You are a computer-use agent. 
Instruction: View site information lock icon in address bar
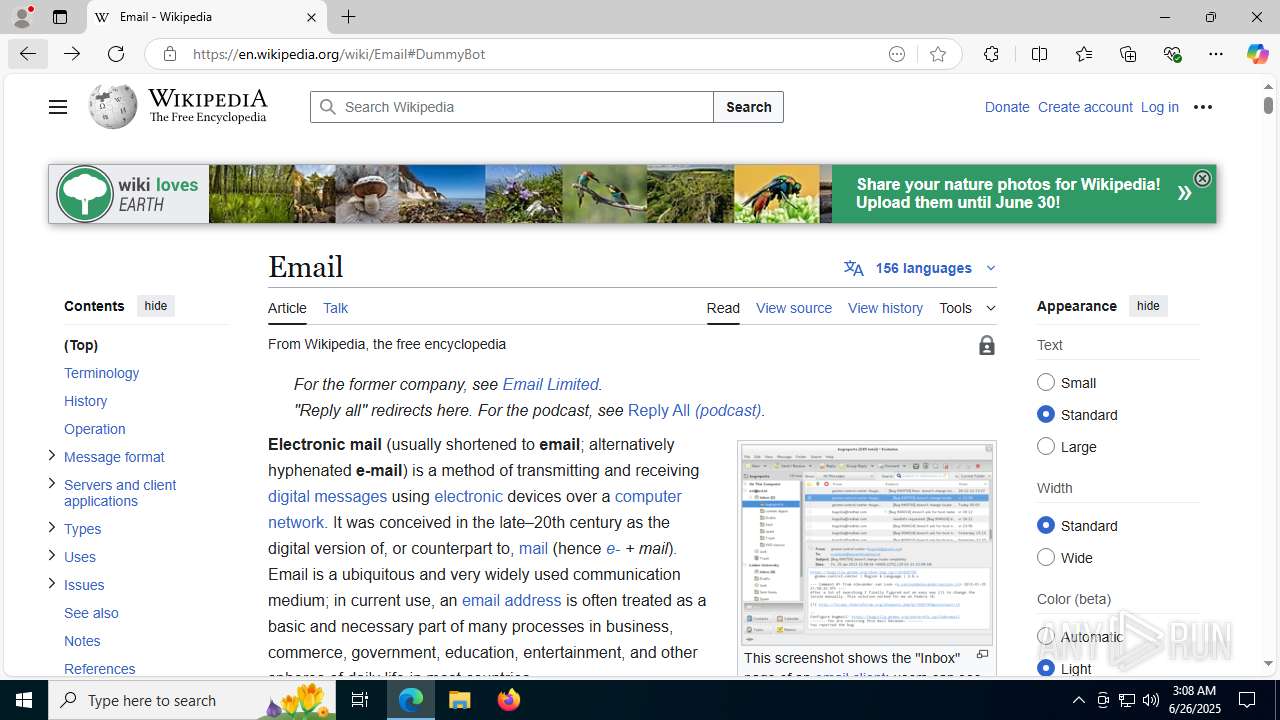coord(170,54)
